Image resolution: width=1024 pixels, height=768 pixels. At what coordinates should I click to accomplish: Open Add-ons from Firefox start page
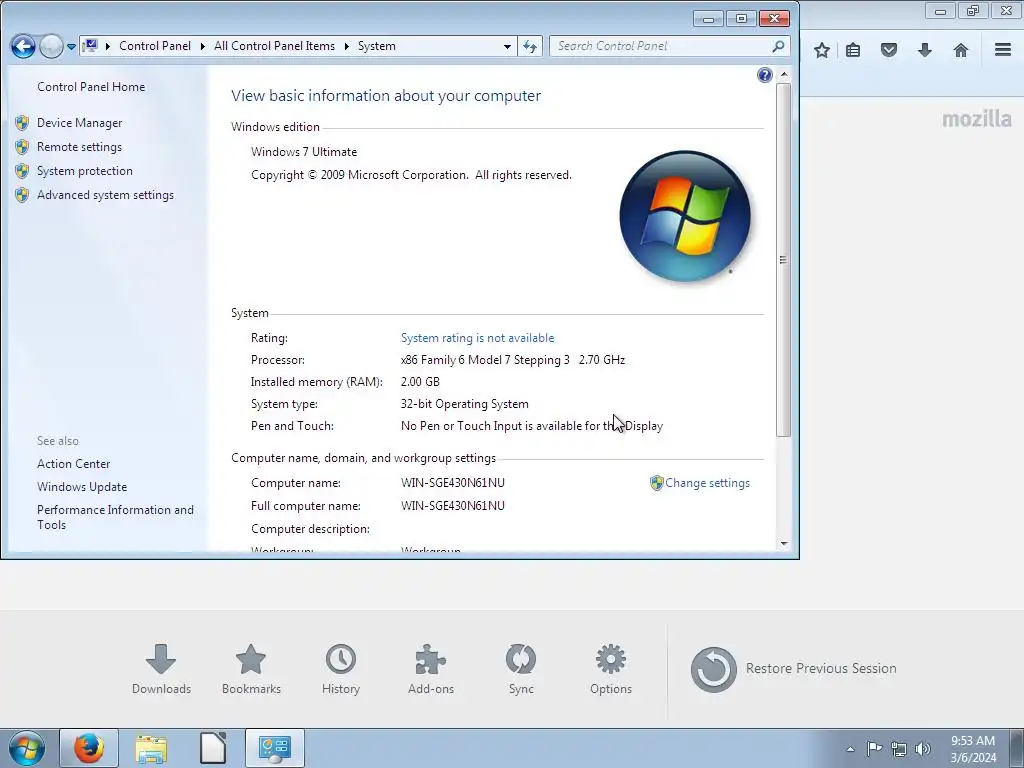(x=430, y=669)
